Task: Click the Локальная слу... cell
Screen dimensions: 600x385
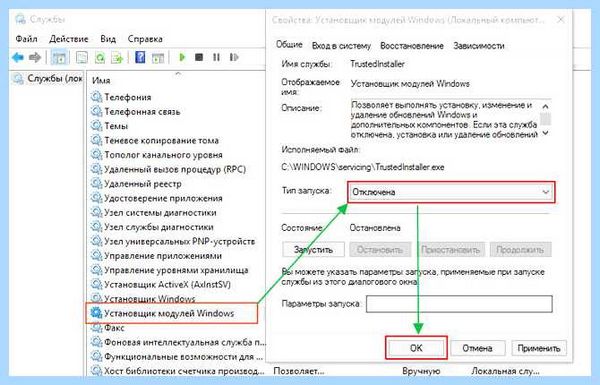Action: click(505, 371)
